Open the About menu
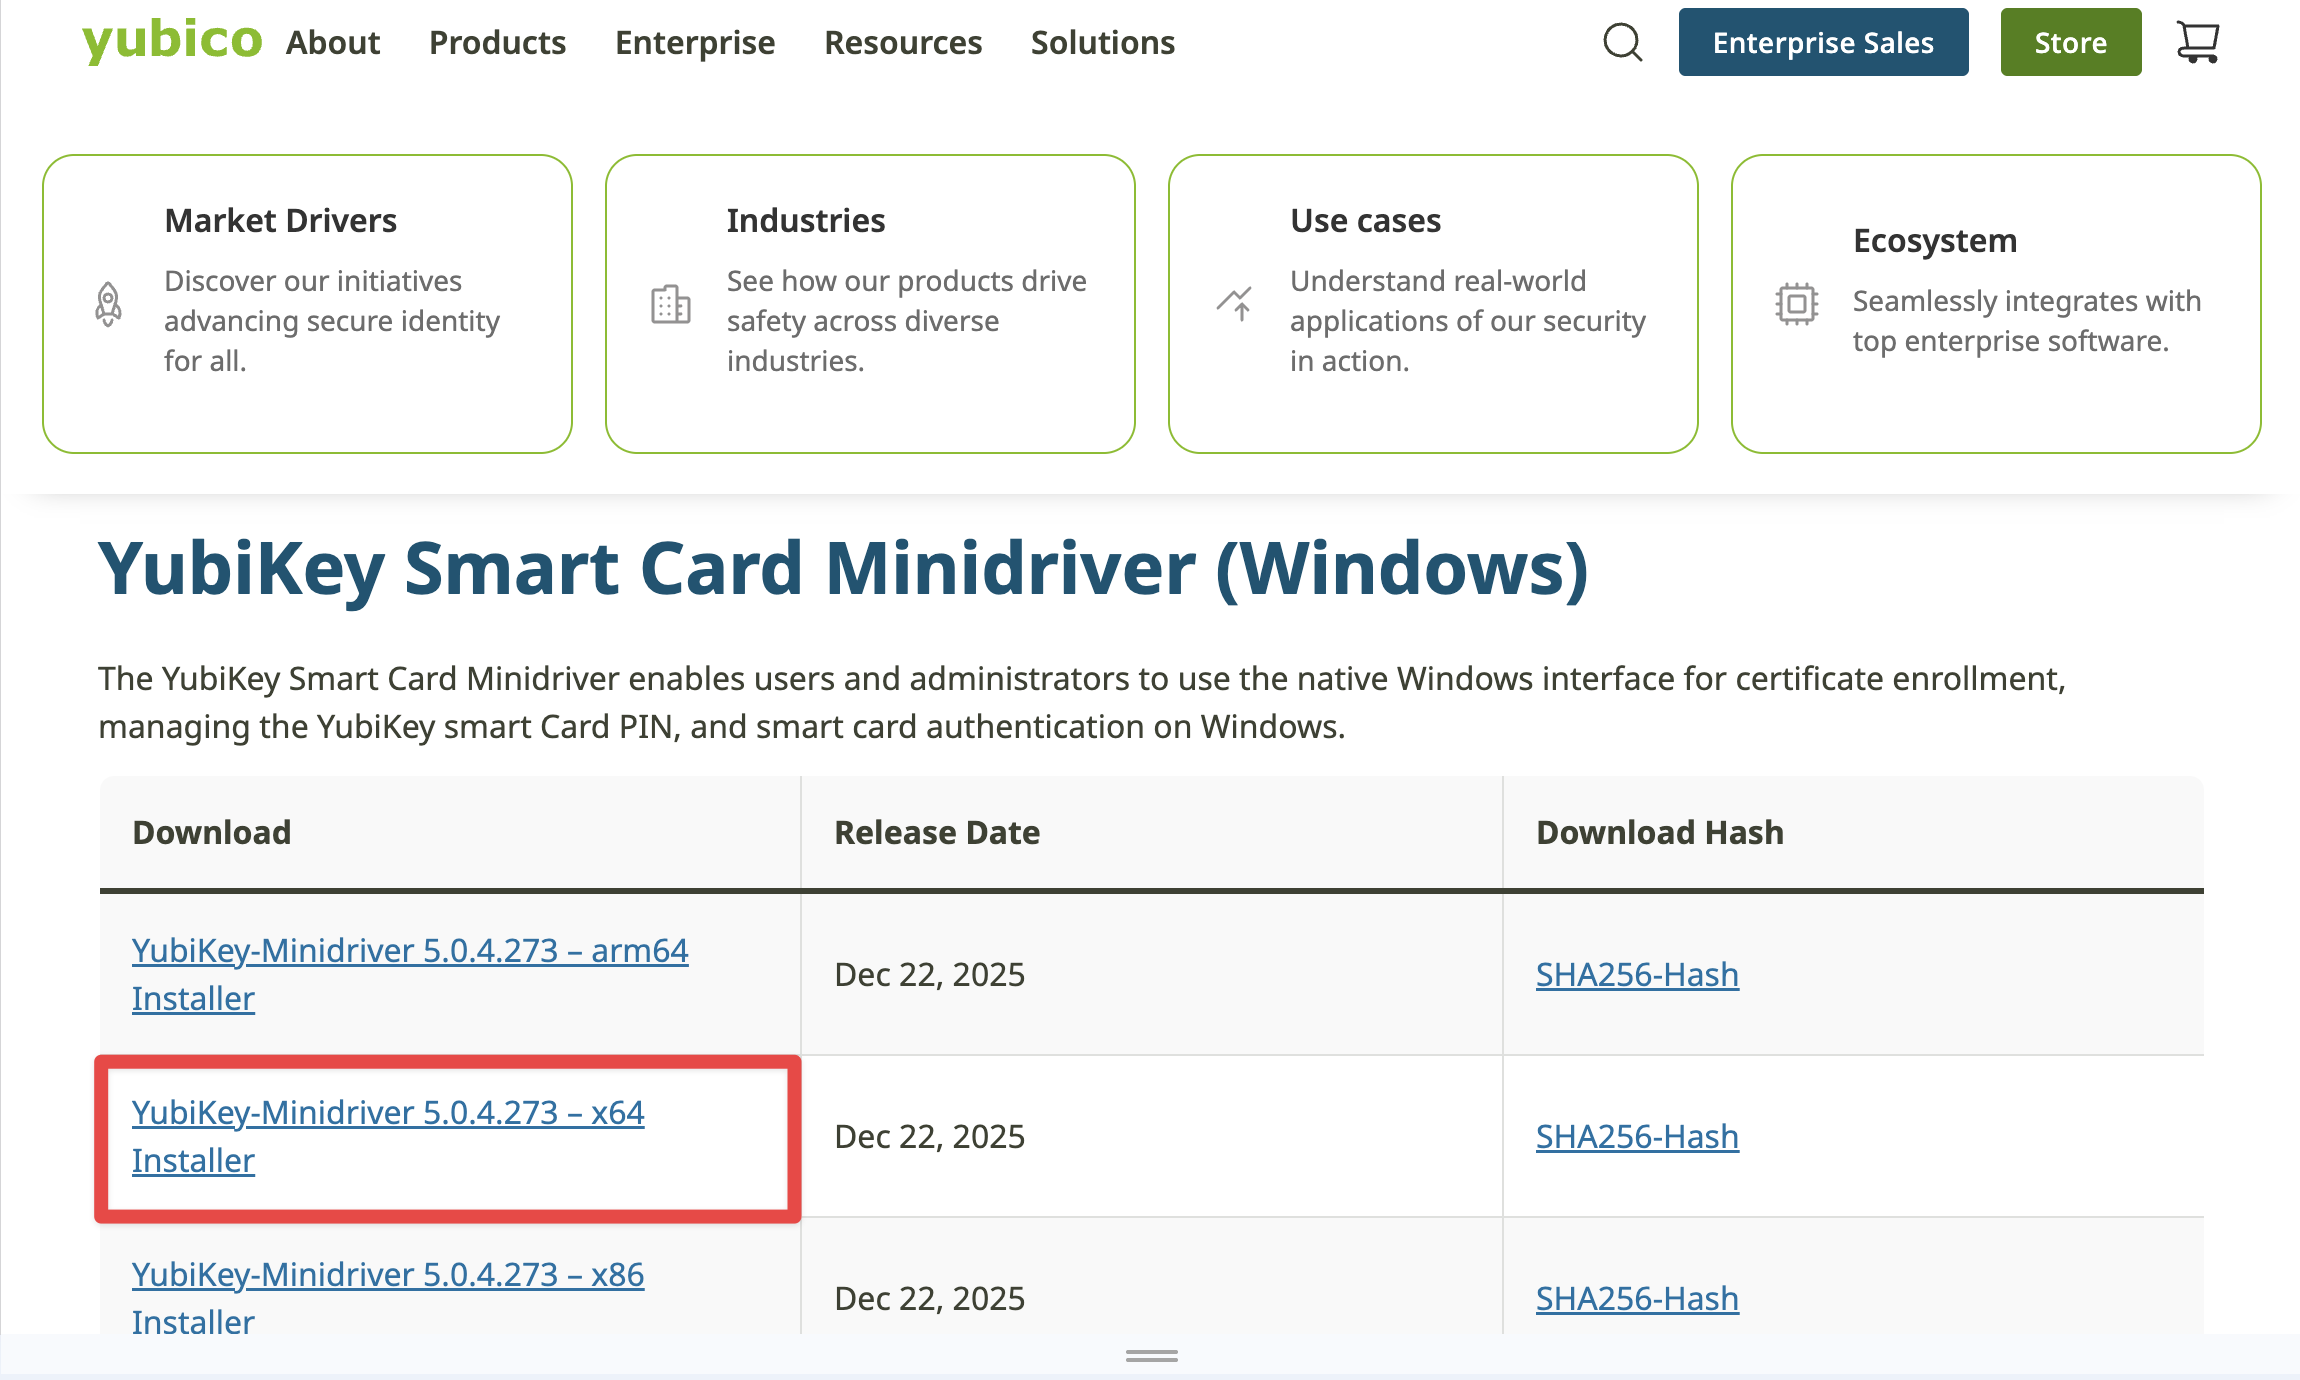Viewport: 2300px width, 1380px height. (333, 43)
